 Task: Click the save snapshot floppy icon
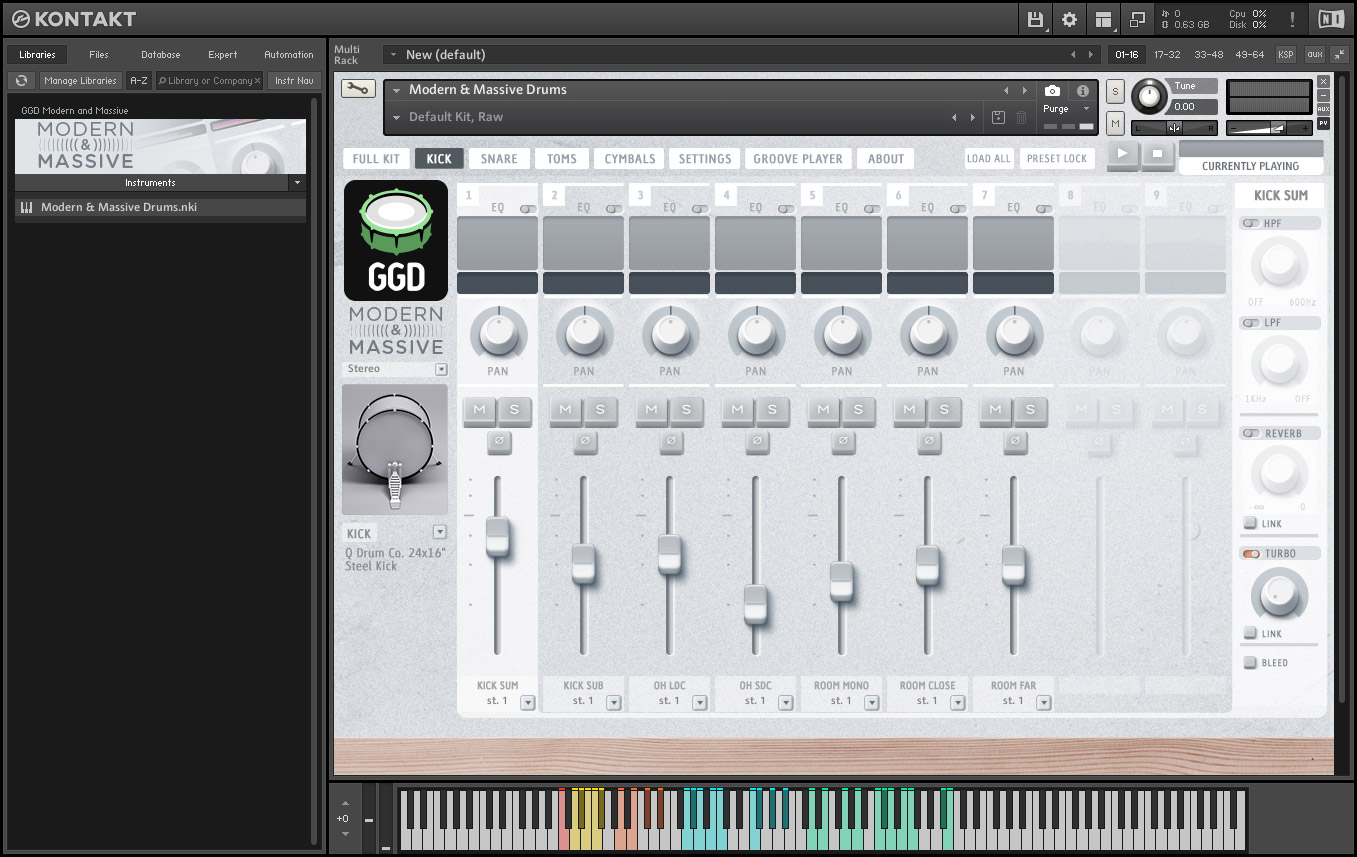click(x=998, y=117)
